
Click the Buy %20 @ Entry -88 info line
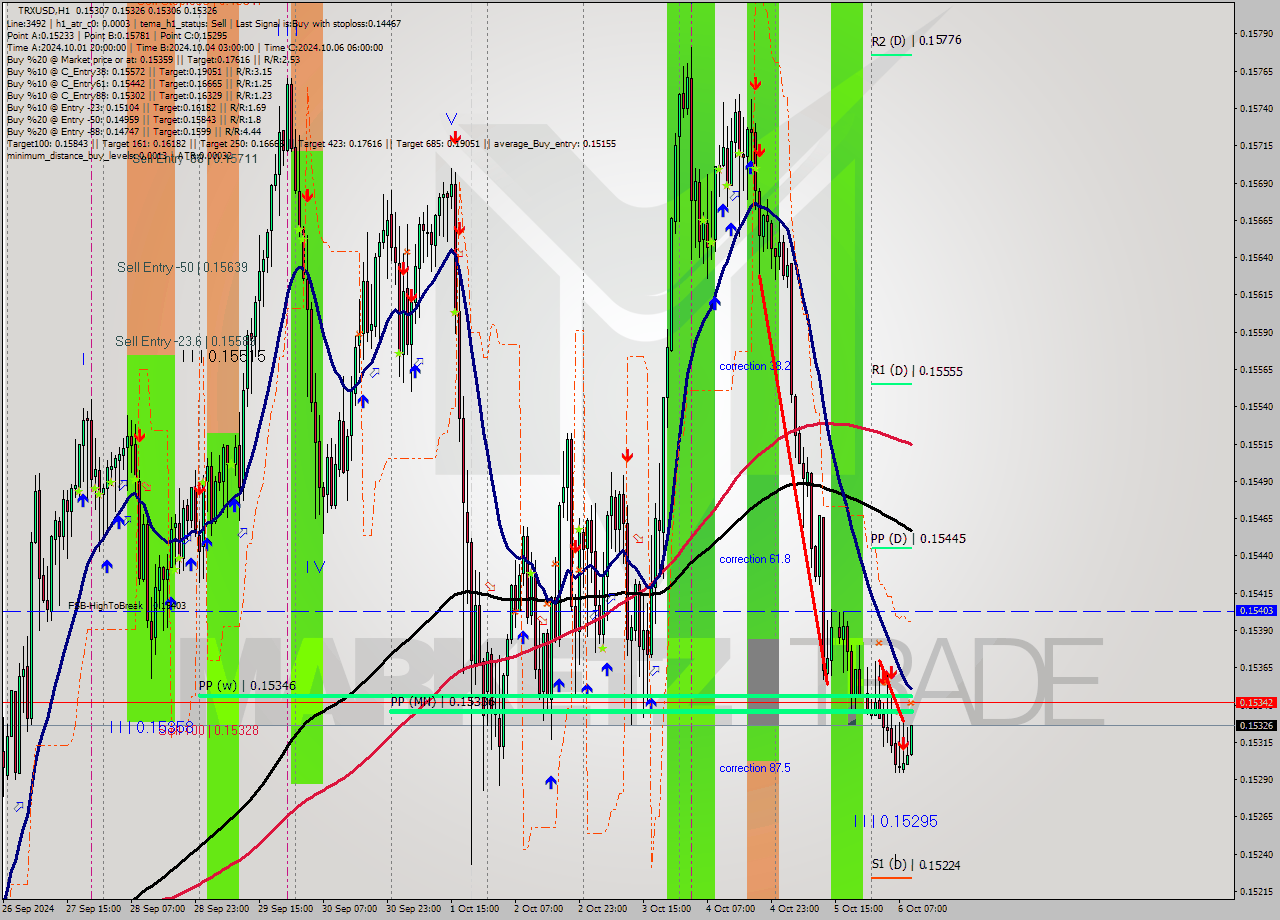[x=134, y=131]
